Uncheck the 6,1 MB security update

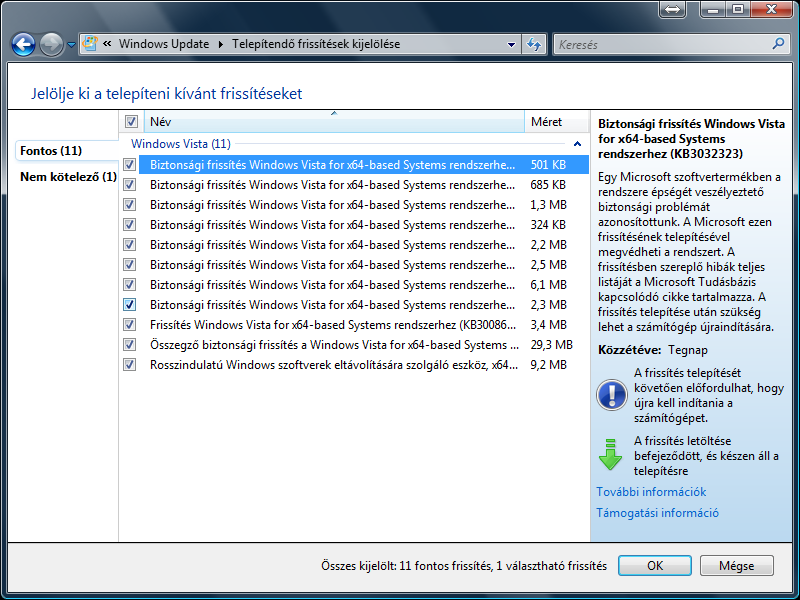click(130, 284)
